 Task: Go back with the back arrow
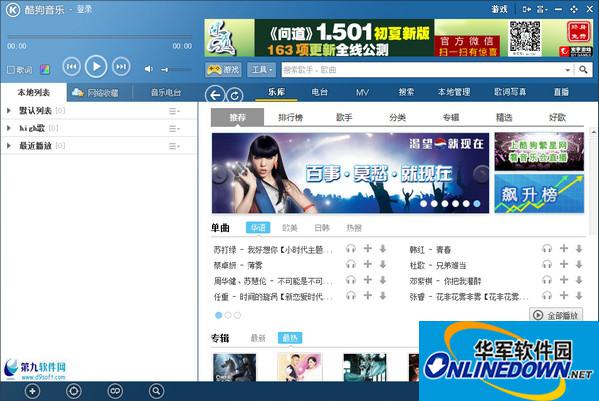click(x=215, y=95)
